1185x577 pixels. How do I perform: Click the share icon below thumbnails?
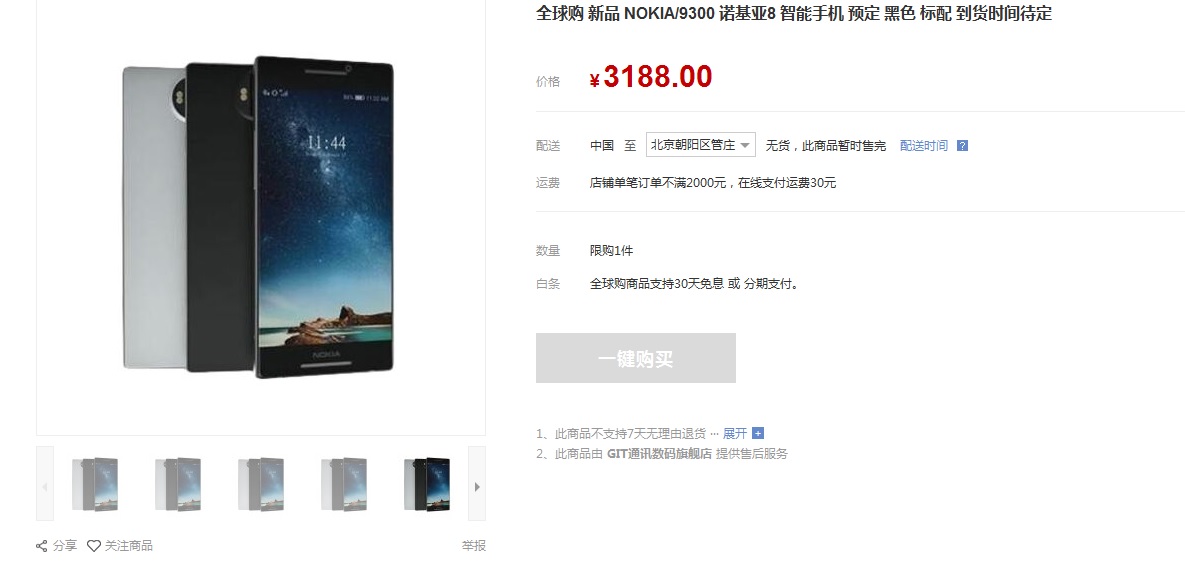point(42,546)
